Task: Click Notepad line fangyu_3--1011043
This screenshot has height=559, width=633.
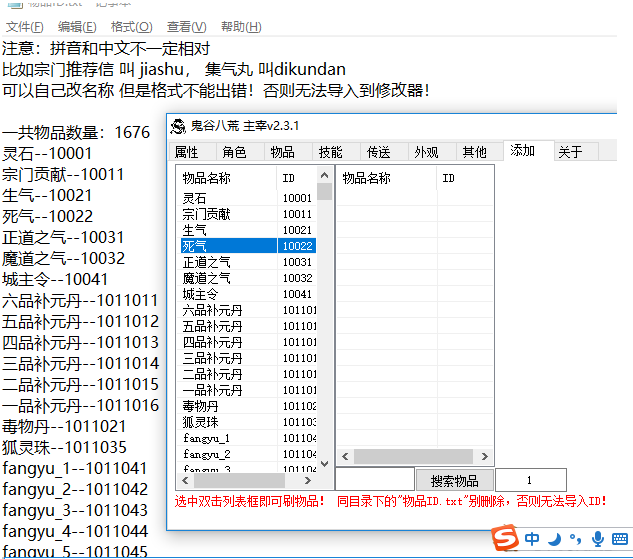Action: [x=75, y=510]
